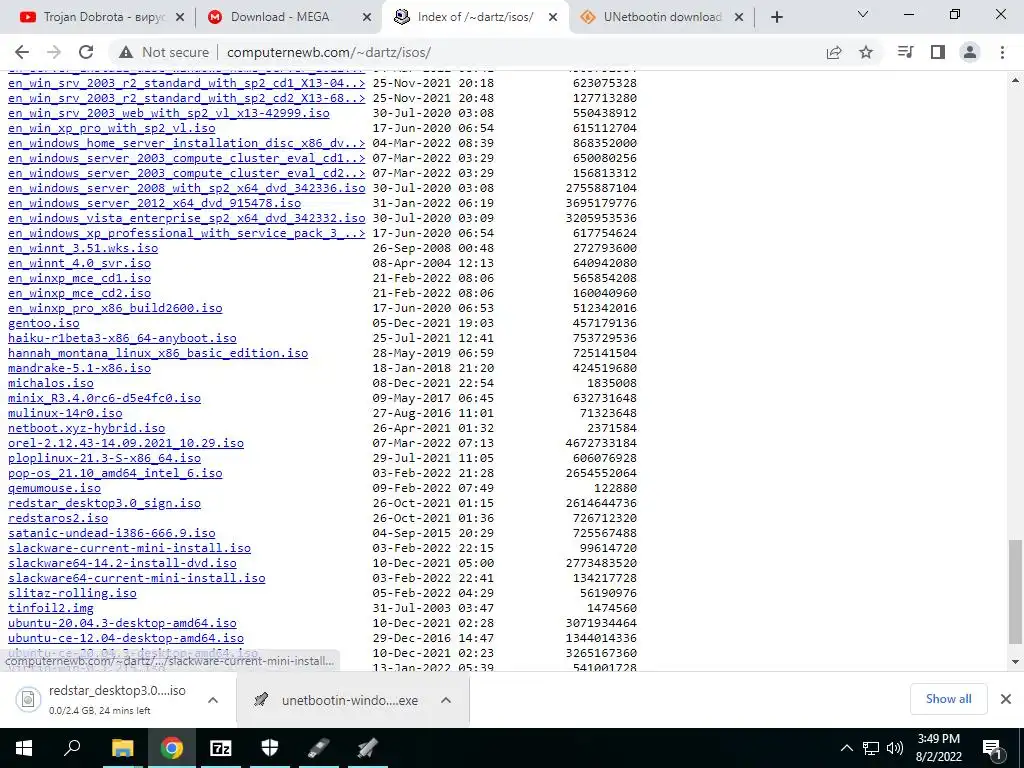Open en_win_xp_pro_with_sp2_vl.iso link
This screenshot has width=1024, height=768.
[112, 128]
